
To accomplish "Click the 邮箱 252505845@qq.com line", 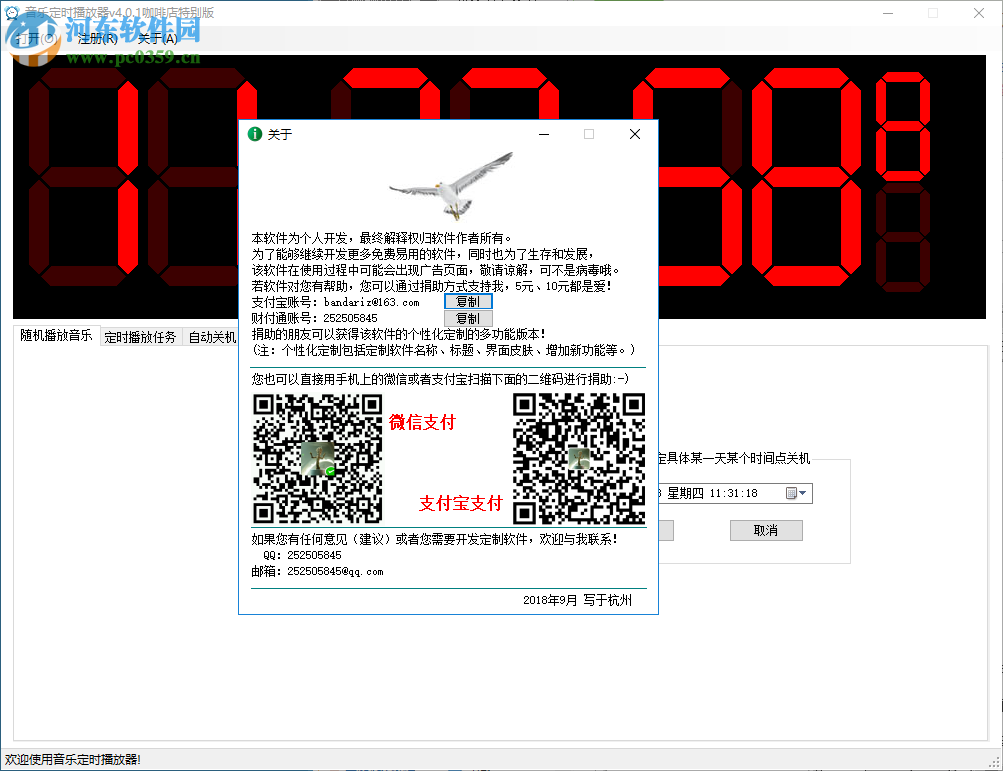I will [x=317, y=571].
